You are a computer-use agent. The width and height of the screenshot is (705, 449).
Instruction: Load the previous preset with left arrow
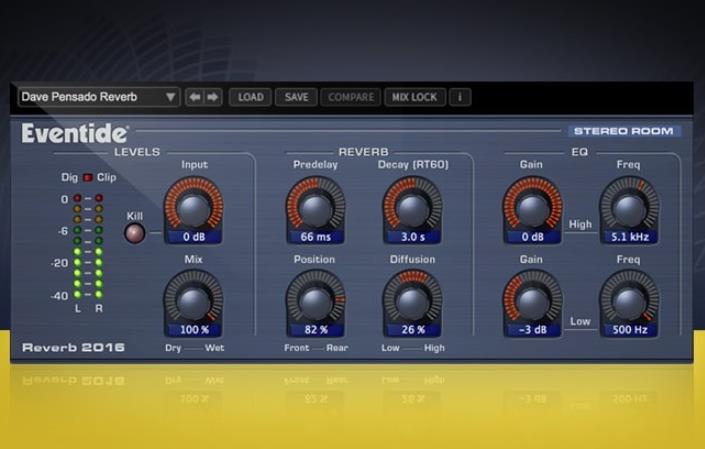point(195,97)
